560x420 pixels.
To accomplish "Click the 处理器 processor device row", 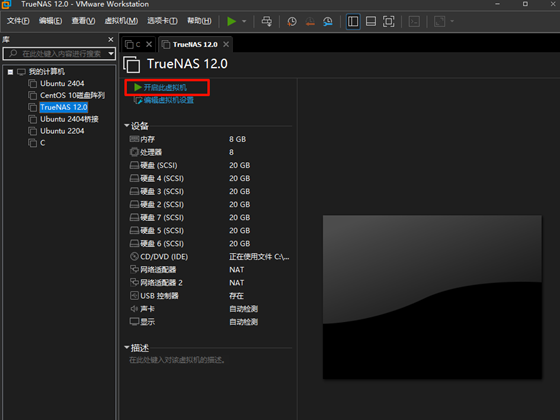I will [210, 152].
